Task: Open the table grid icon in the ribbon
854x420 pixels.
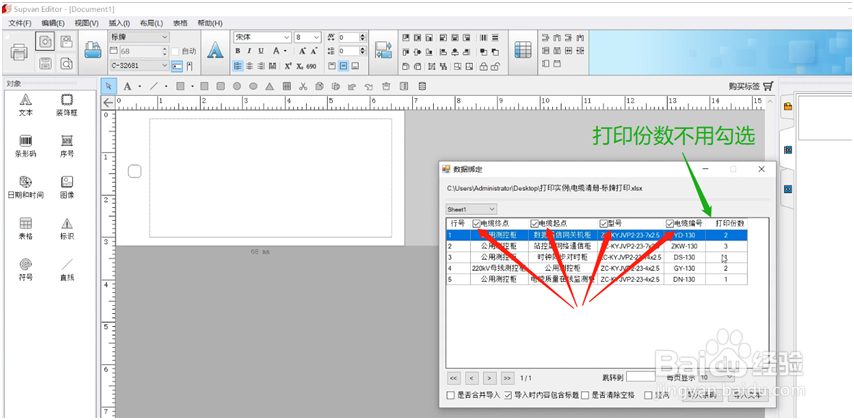Action: pyautogui.click(x=522, y=50)
